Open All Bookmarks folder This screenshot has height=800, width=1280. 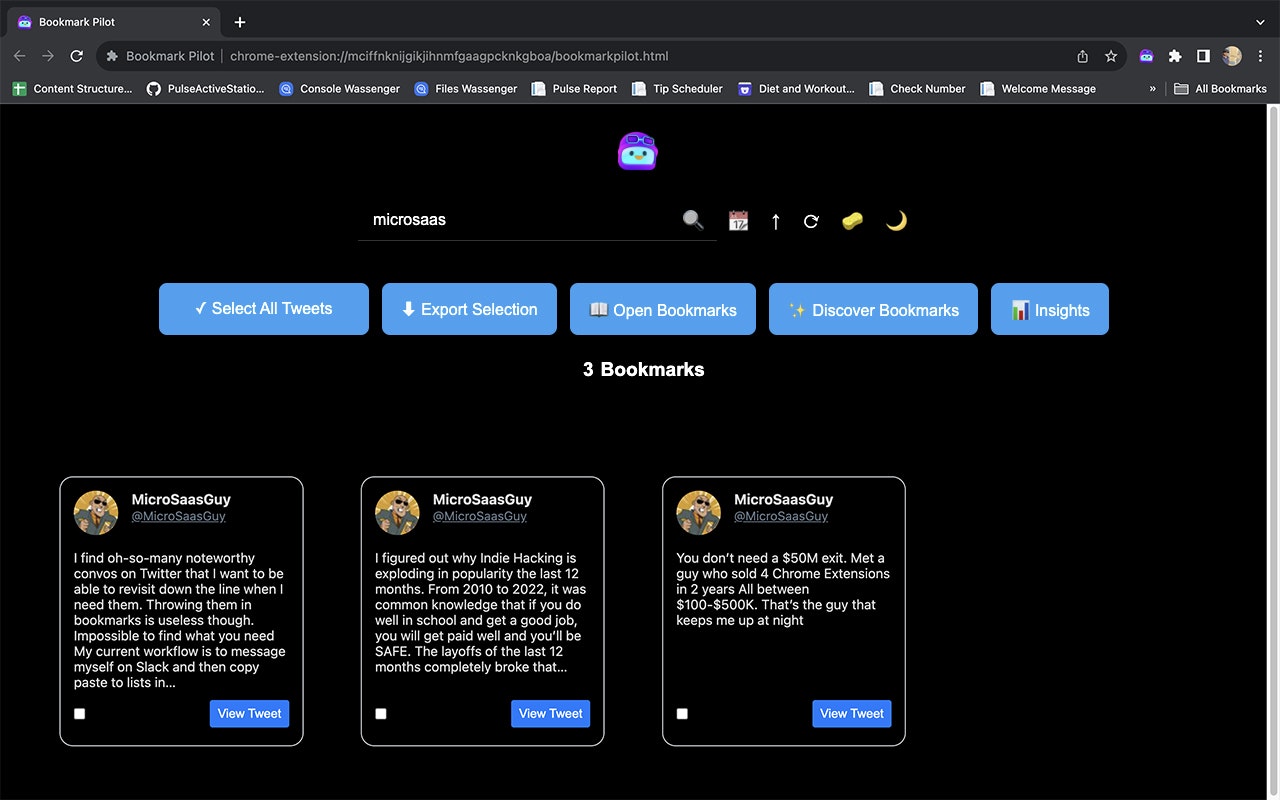(x=1220, y=88)
